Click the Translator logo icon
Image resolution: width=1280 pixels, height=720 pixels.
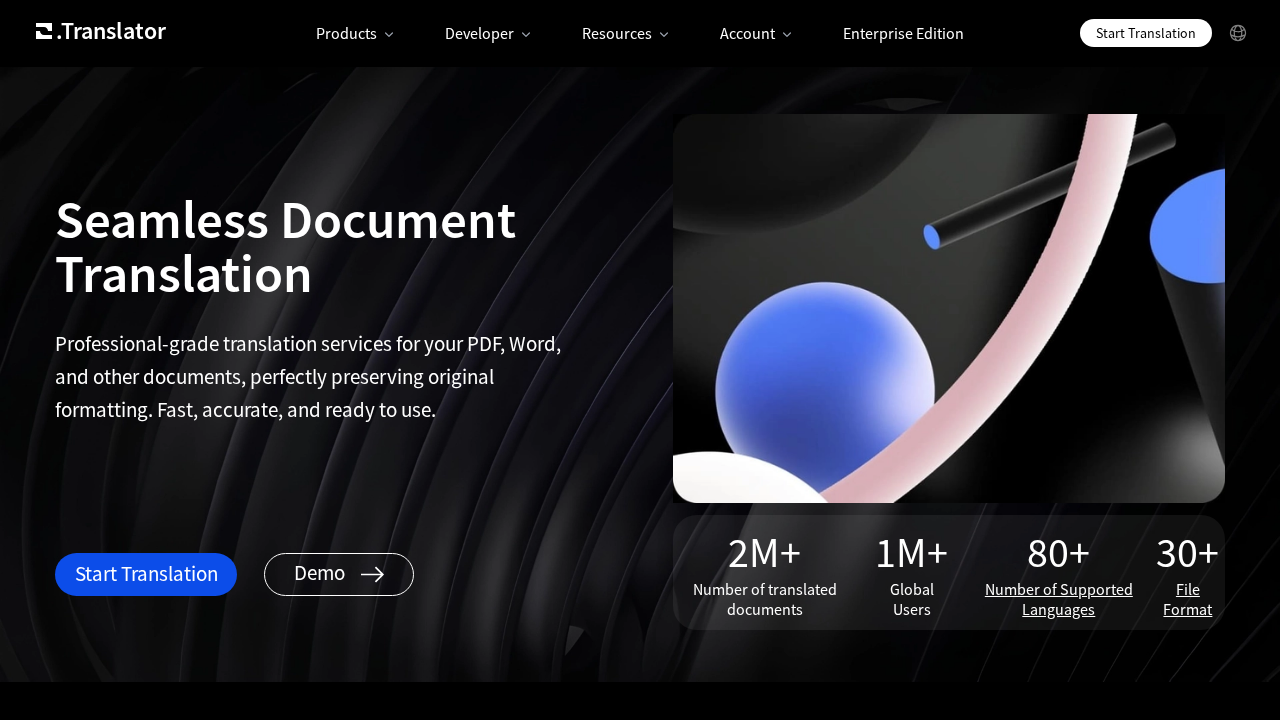click(x=44, y=31)
